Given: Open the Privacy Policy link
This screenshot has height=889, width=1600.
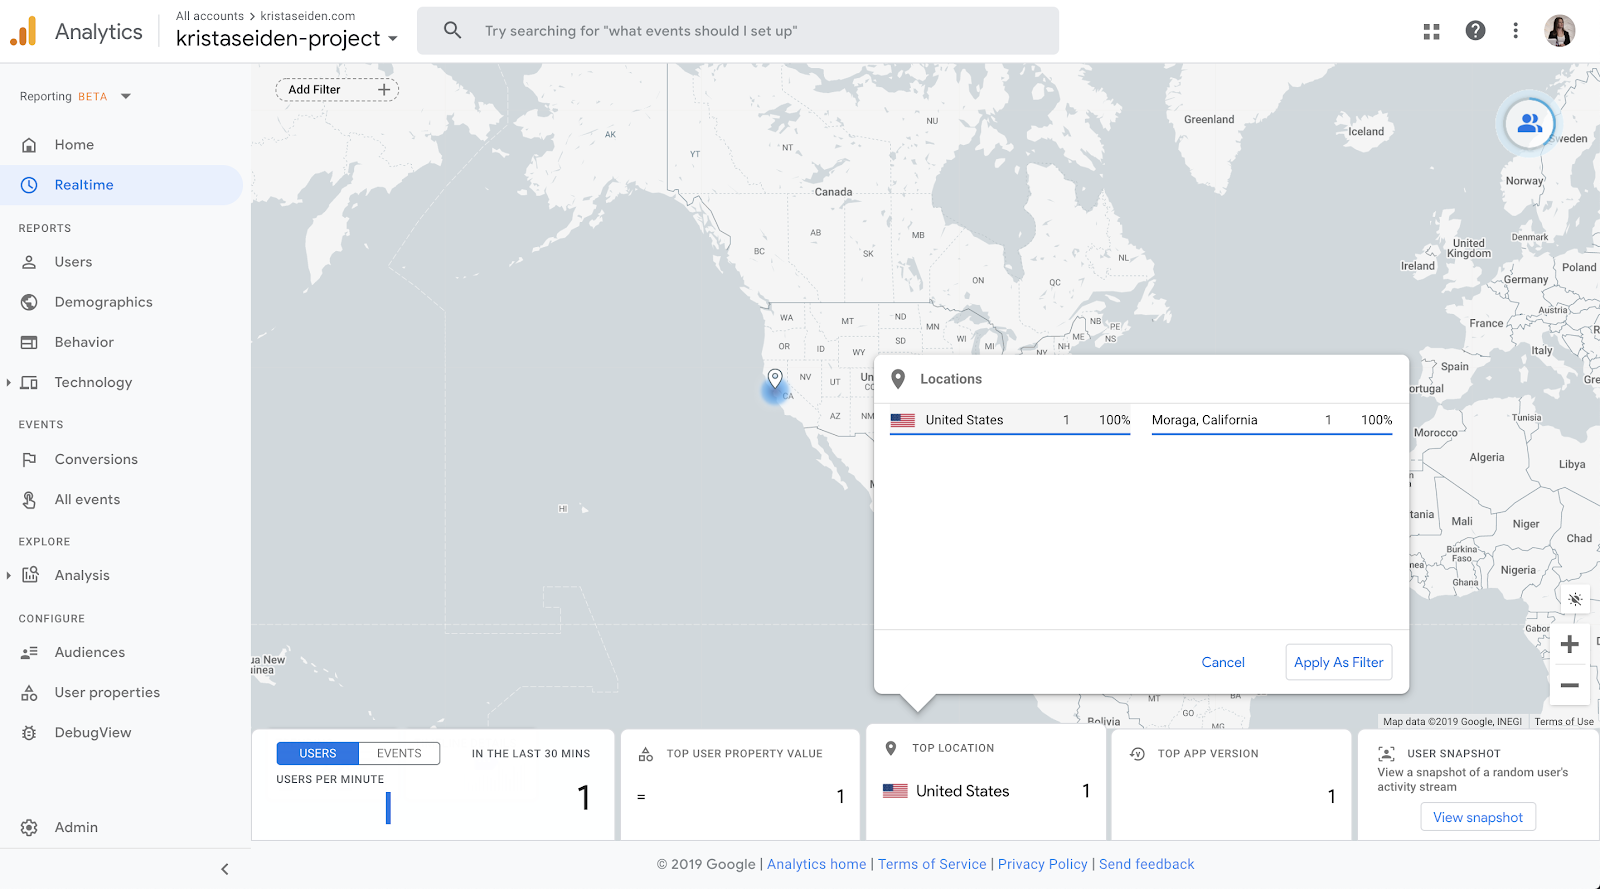Looking at the screenshot, I should 1043,864.
